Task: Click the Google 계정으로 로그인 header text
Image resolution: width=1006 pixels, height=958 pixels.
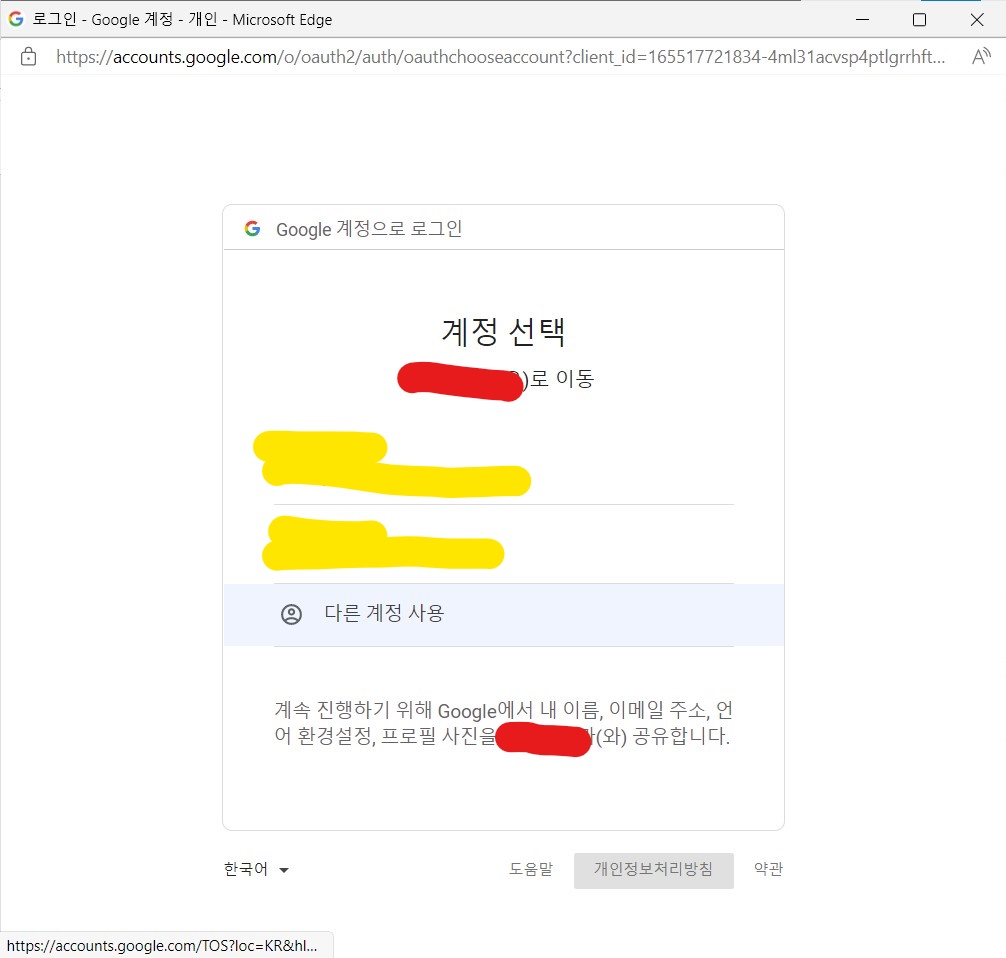Action: [369, 229]
